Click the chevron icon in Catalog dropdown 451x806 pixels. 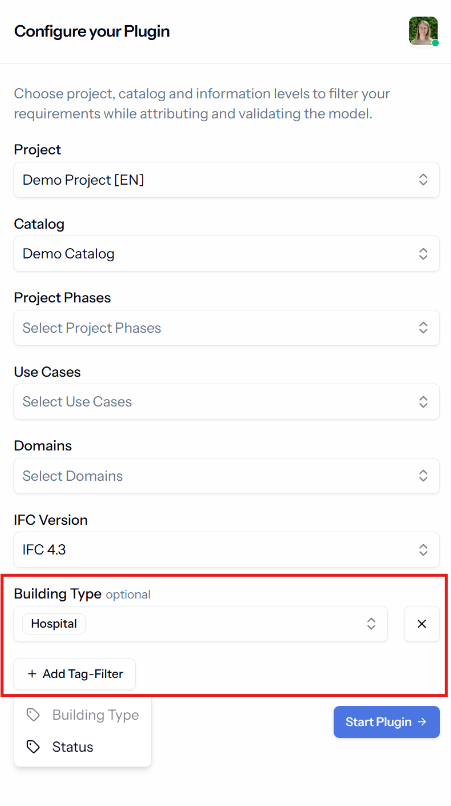[423, 253]
